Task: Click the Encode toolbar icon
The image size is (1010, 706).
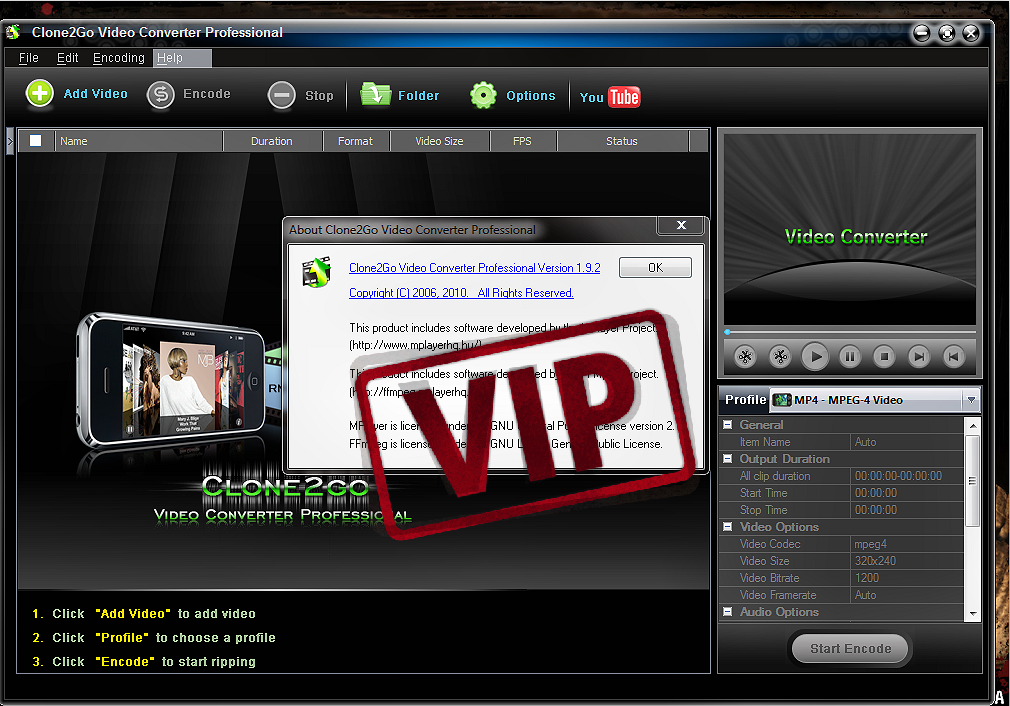Action: coord(160,95)
